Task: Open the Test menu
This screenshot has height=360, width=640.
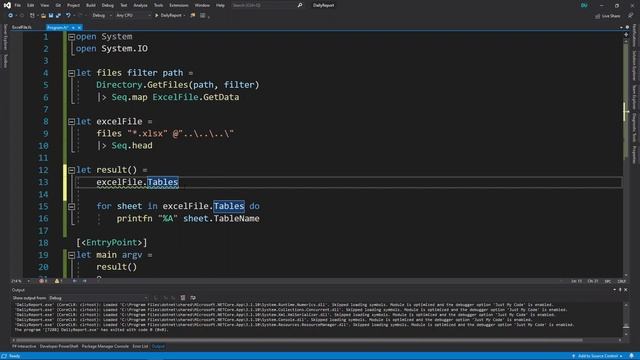Action: pos(124,5)
